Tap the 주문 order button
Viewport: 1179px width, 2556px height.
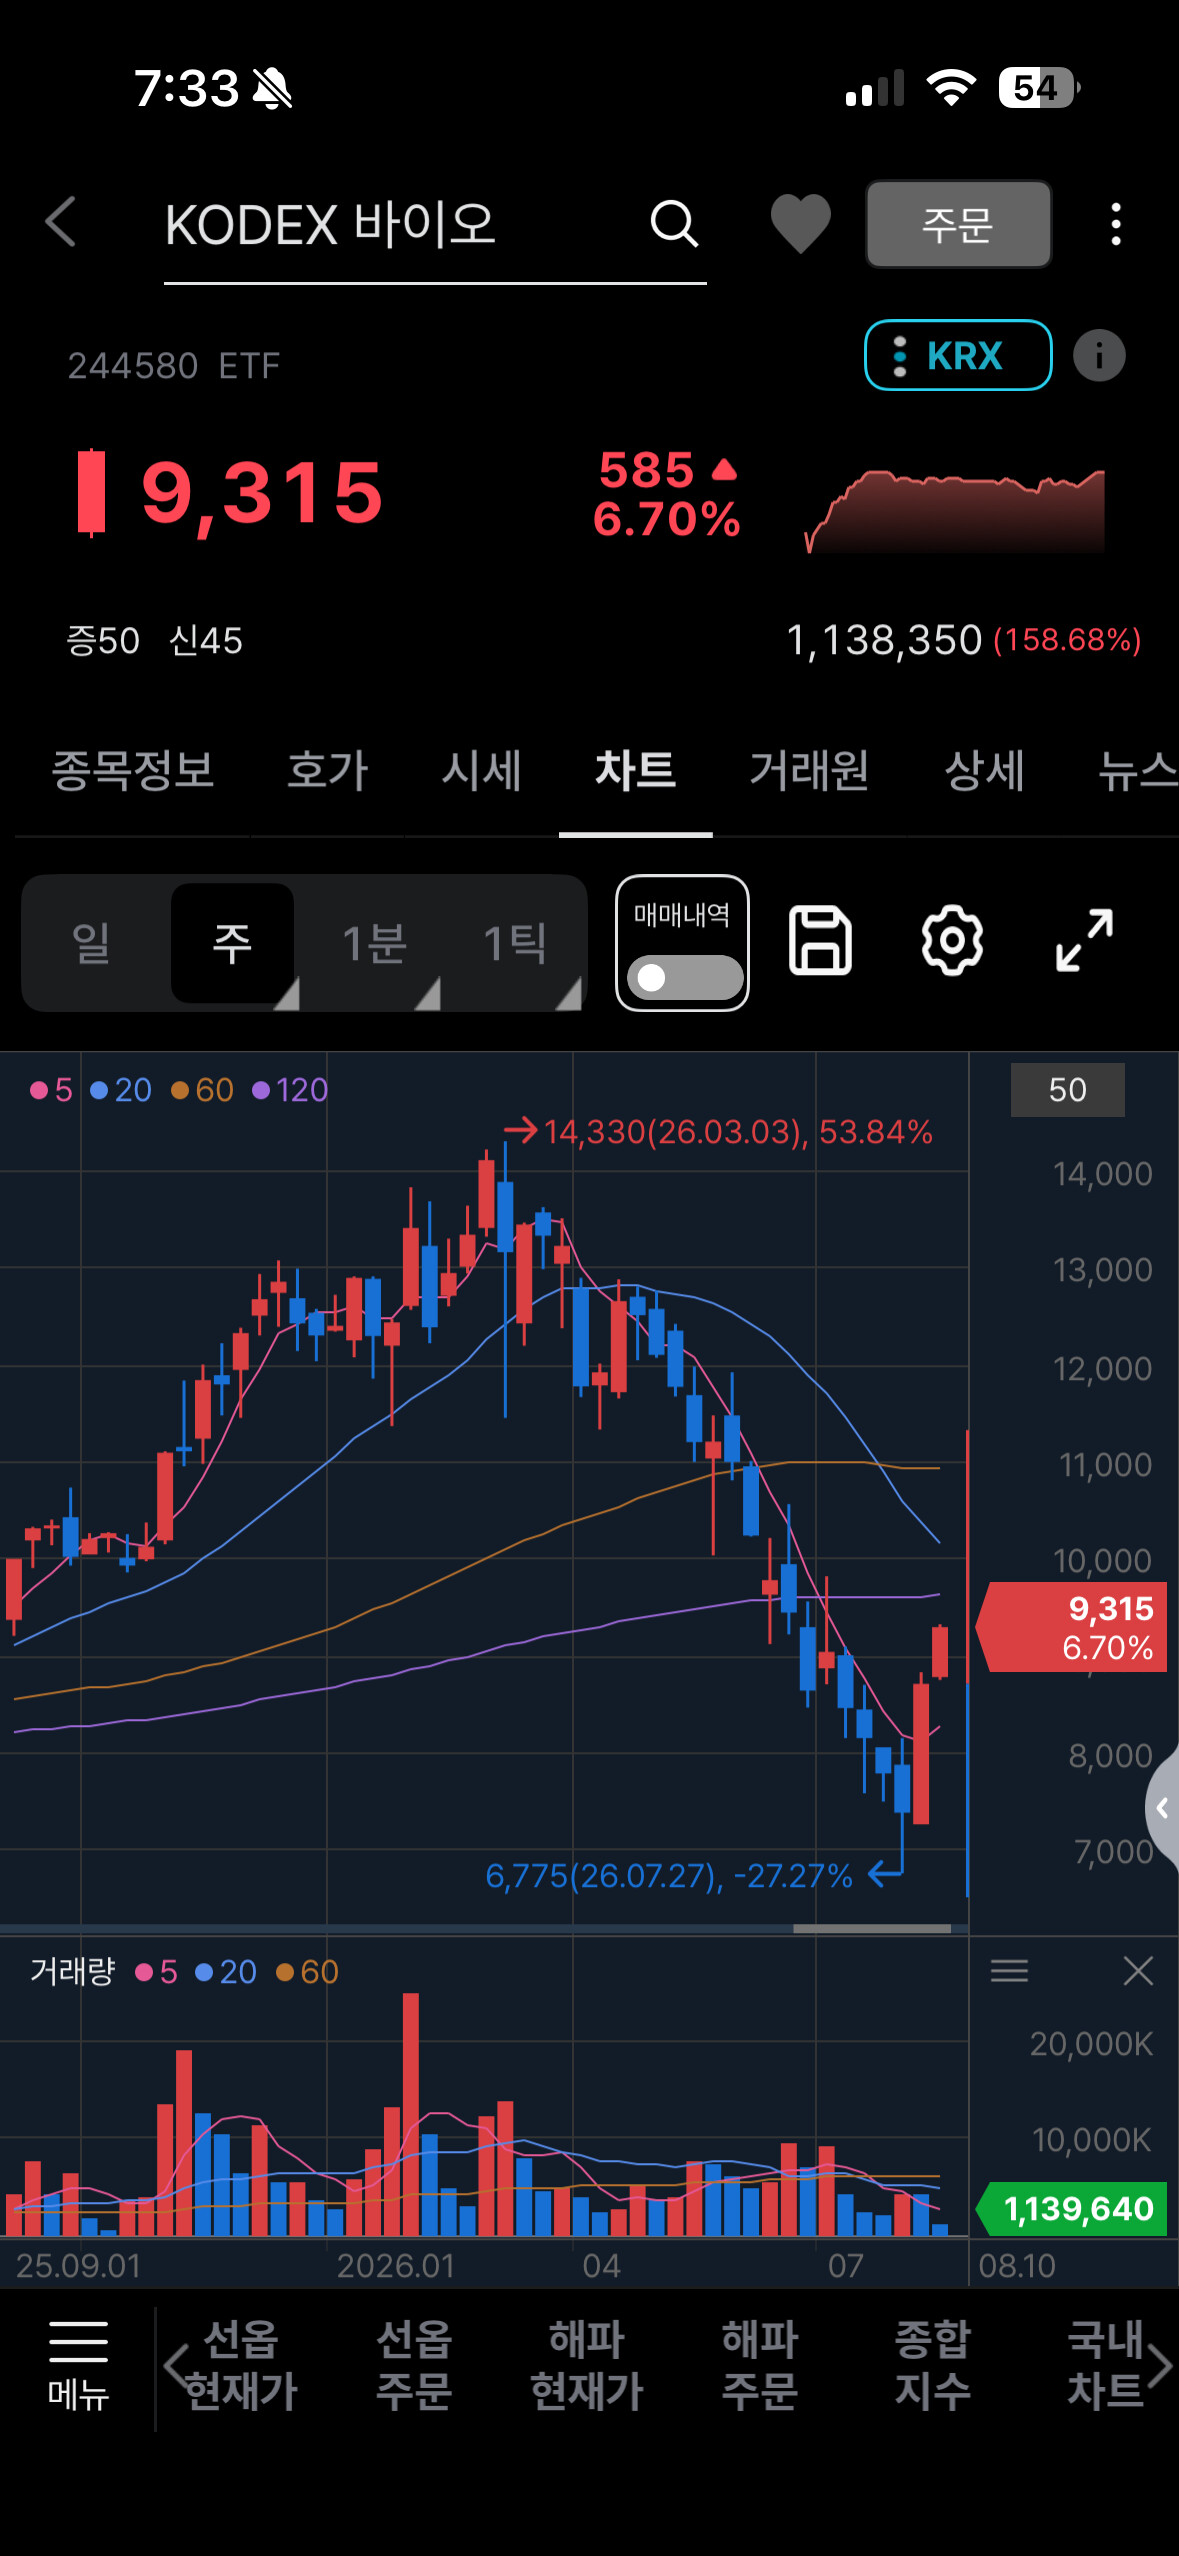[x=958, y=224]
